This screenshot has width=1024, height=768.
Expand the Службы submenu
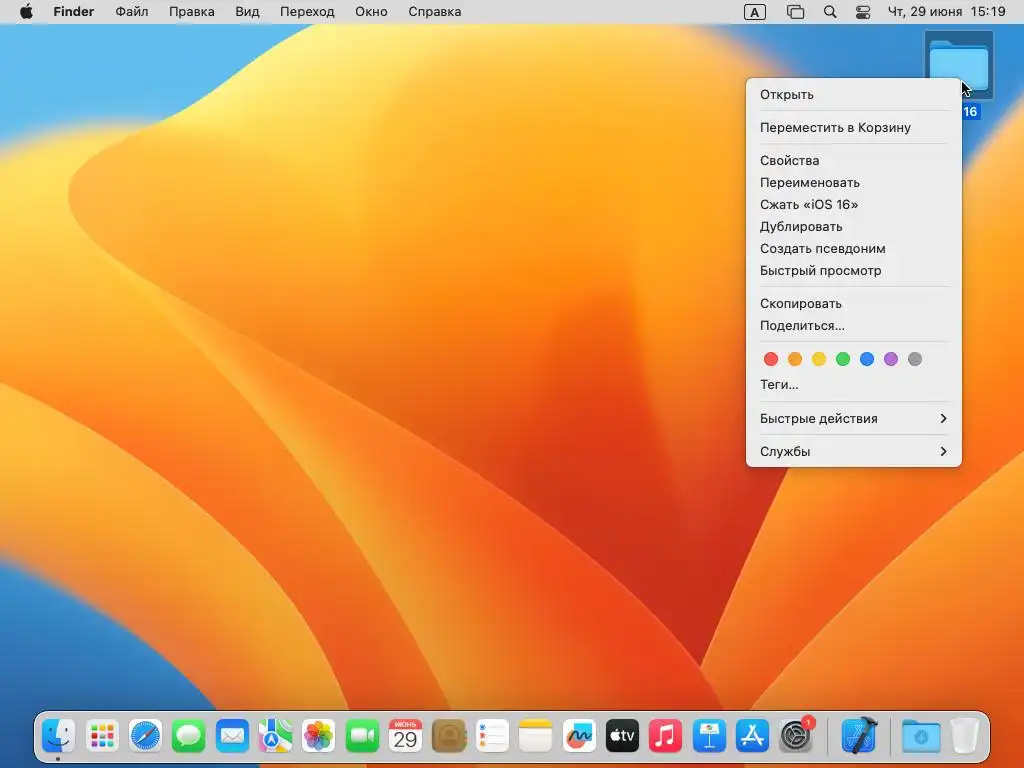point(854,451)
